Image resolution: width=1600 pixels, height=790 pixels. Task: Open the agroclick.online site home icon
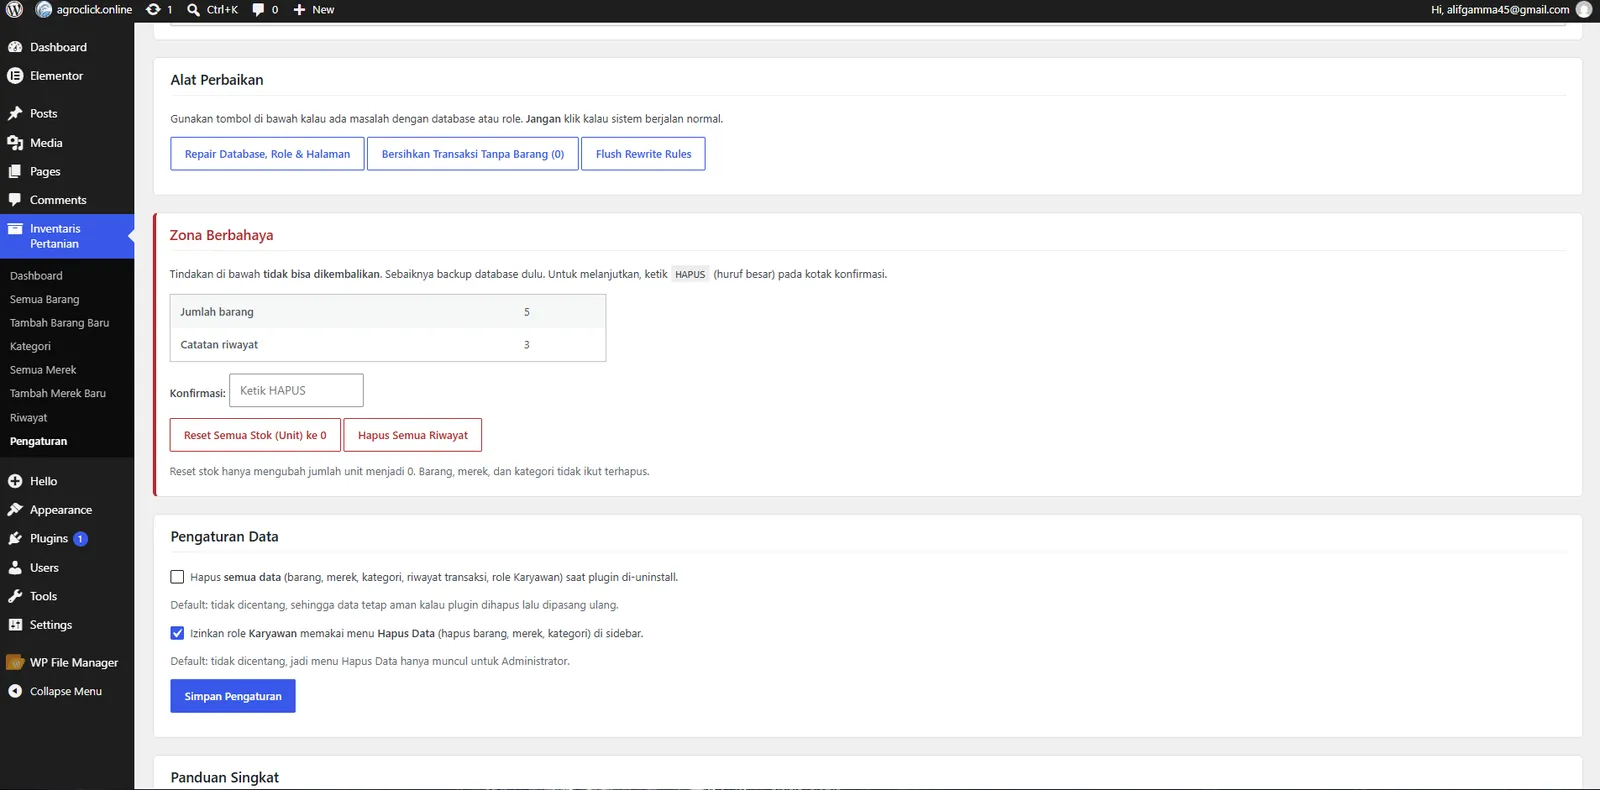44,9
